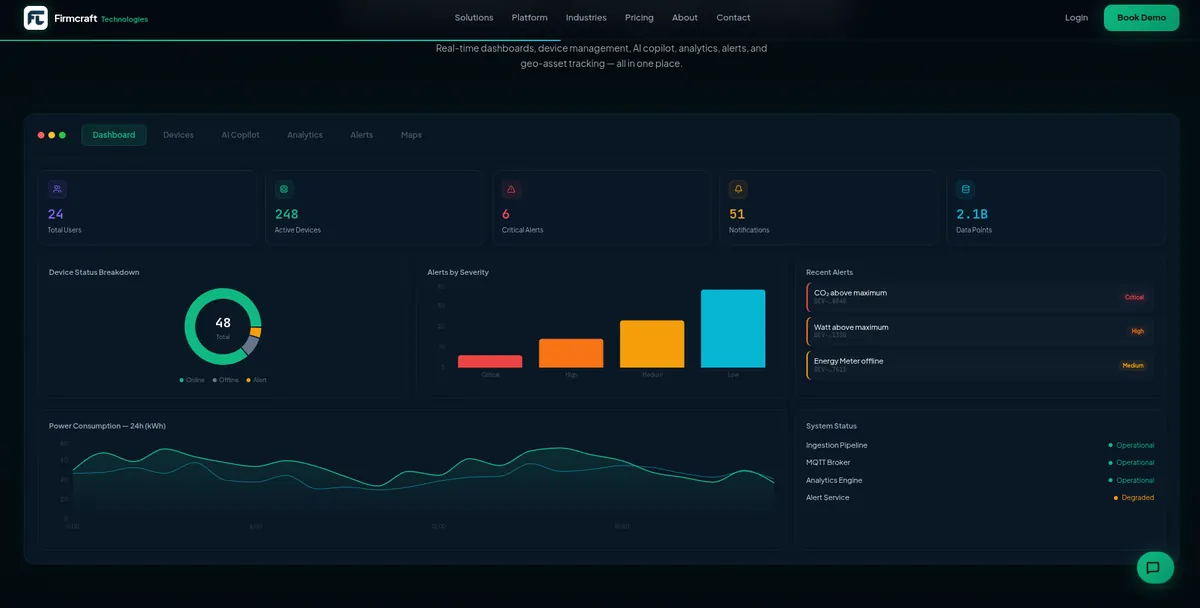Viewport: 1200px width, 608px height.
Task: Open the Contact page
Action: click(x=733, y=18)
